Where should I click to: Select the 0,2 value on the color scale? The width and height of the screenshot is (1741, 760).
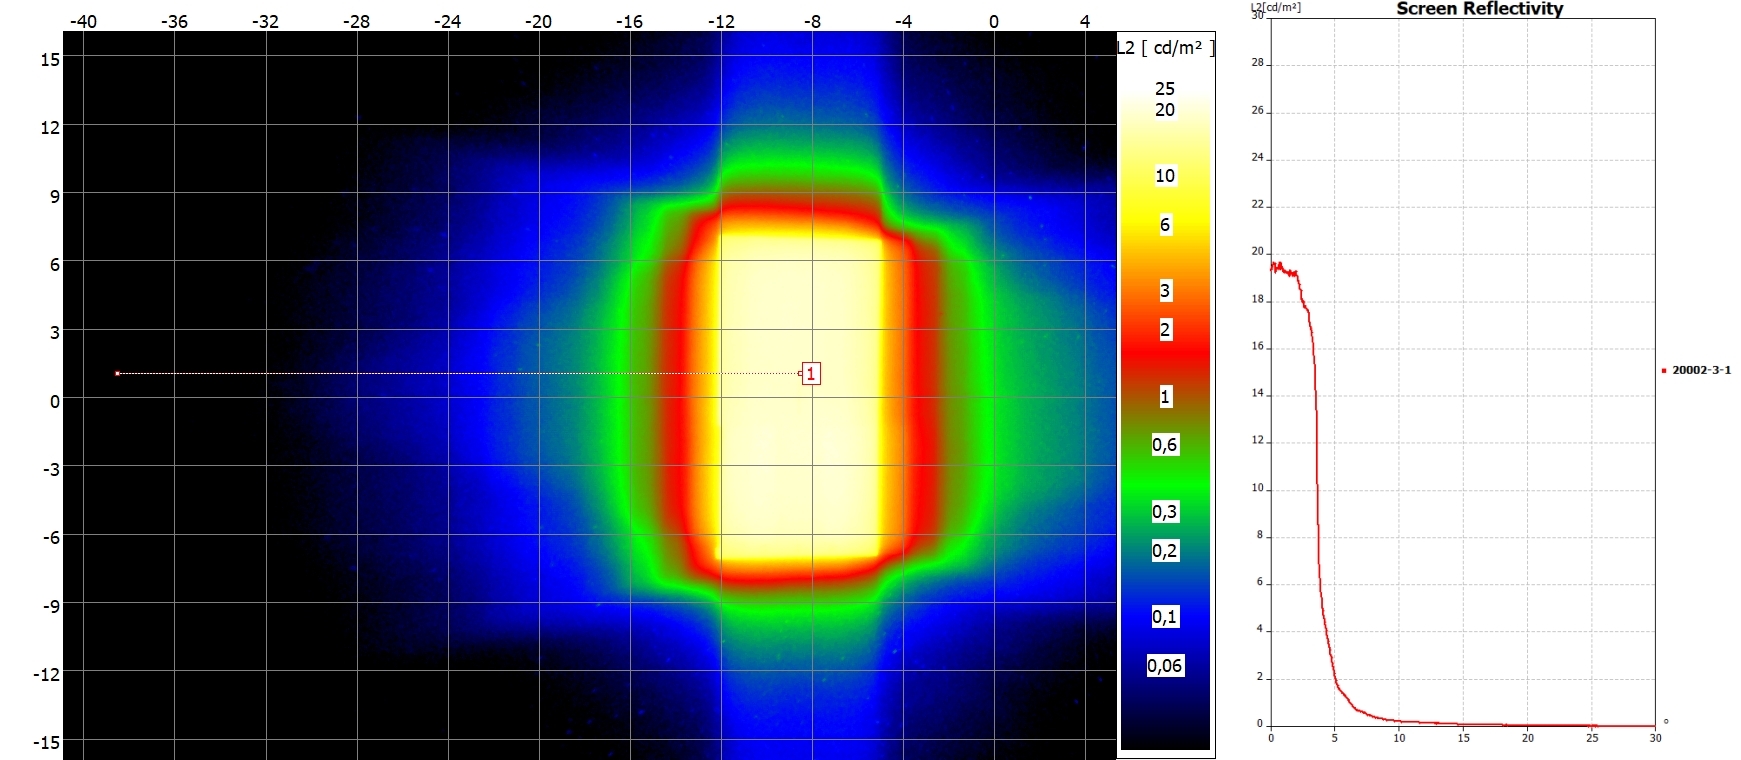[1165, 551]
